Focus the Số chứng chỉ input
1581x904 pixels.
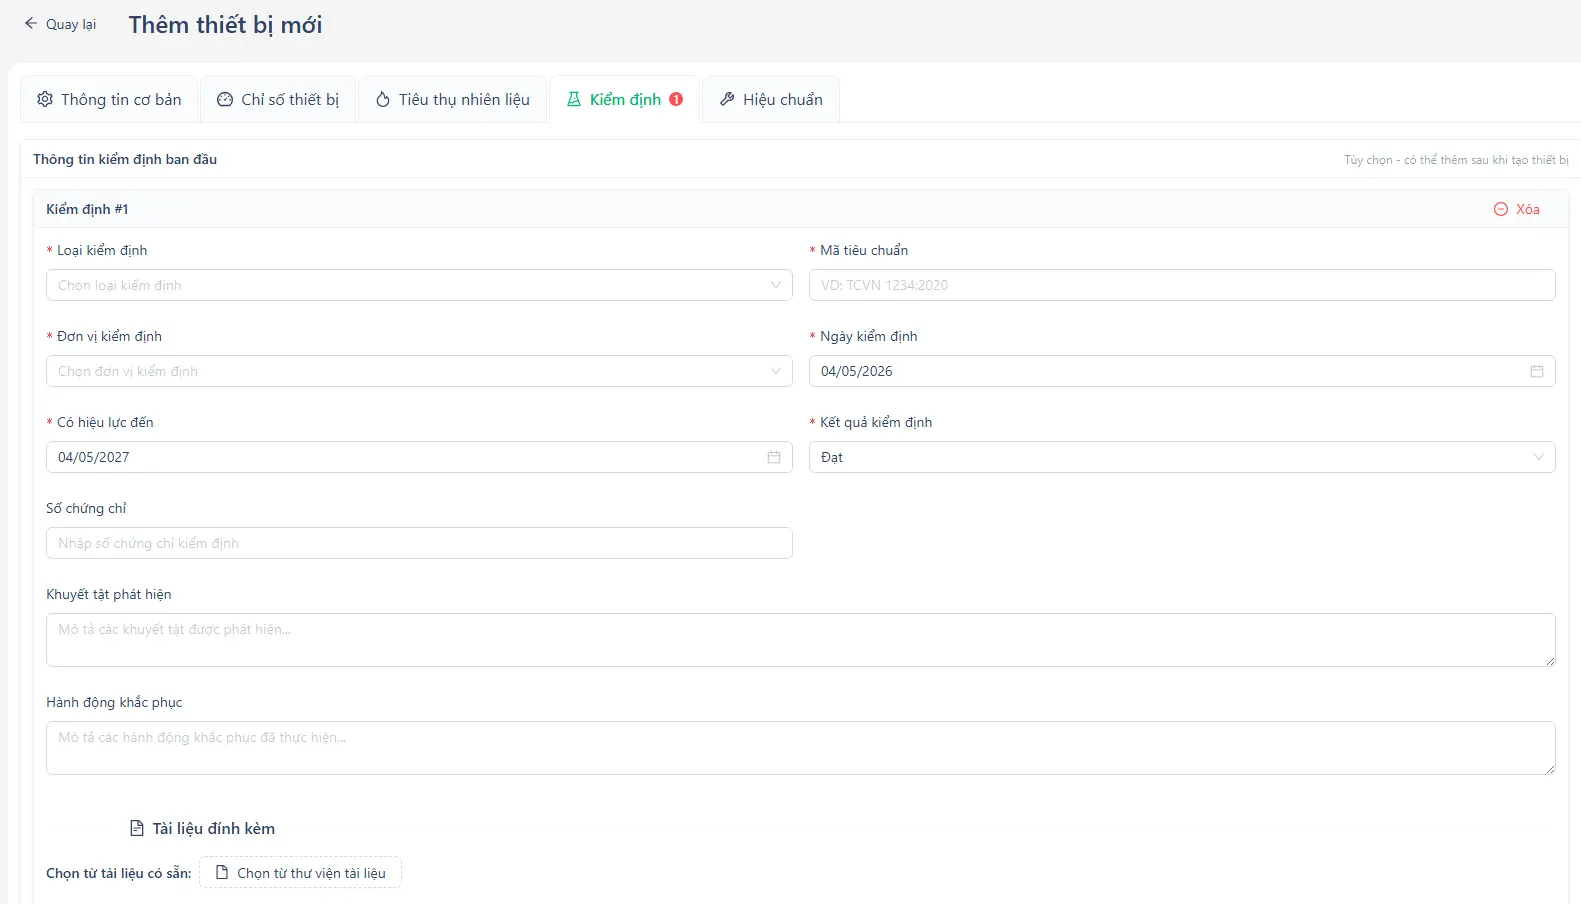pos(419,543)
